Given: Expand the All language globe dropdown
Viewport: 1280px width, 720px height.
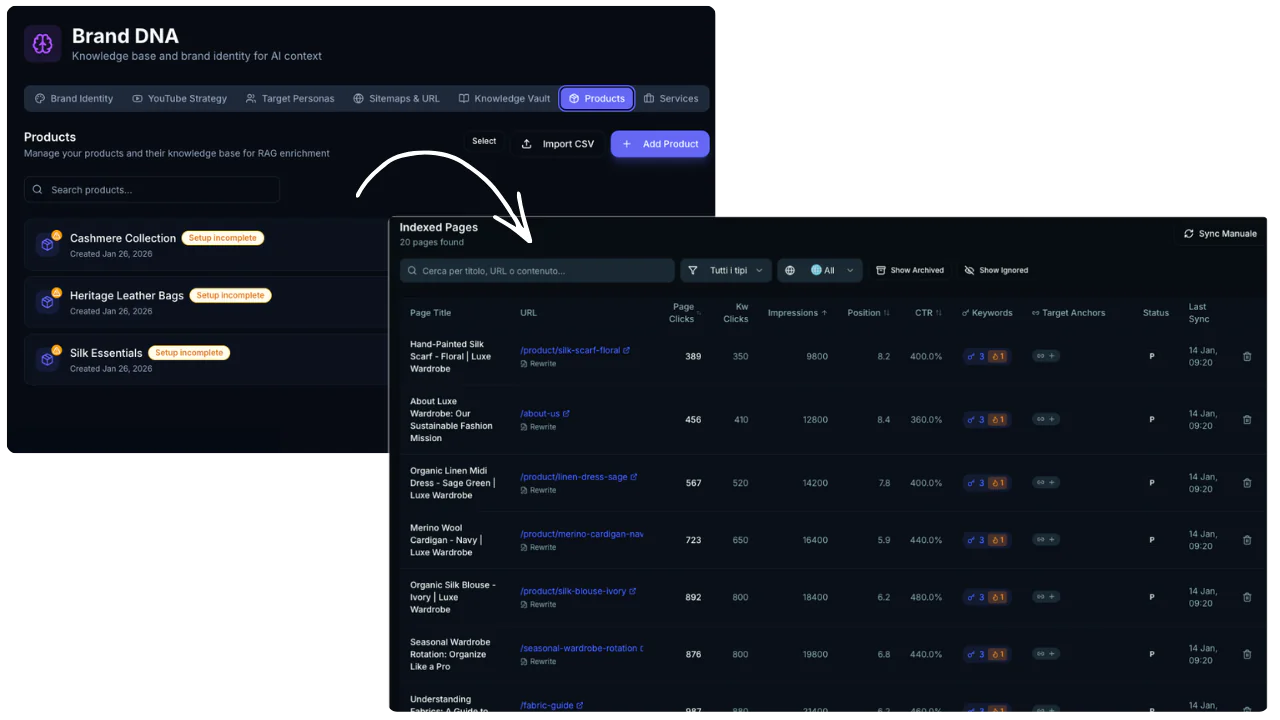Looking at the screenshot, I should pos(820,271).
